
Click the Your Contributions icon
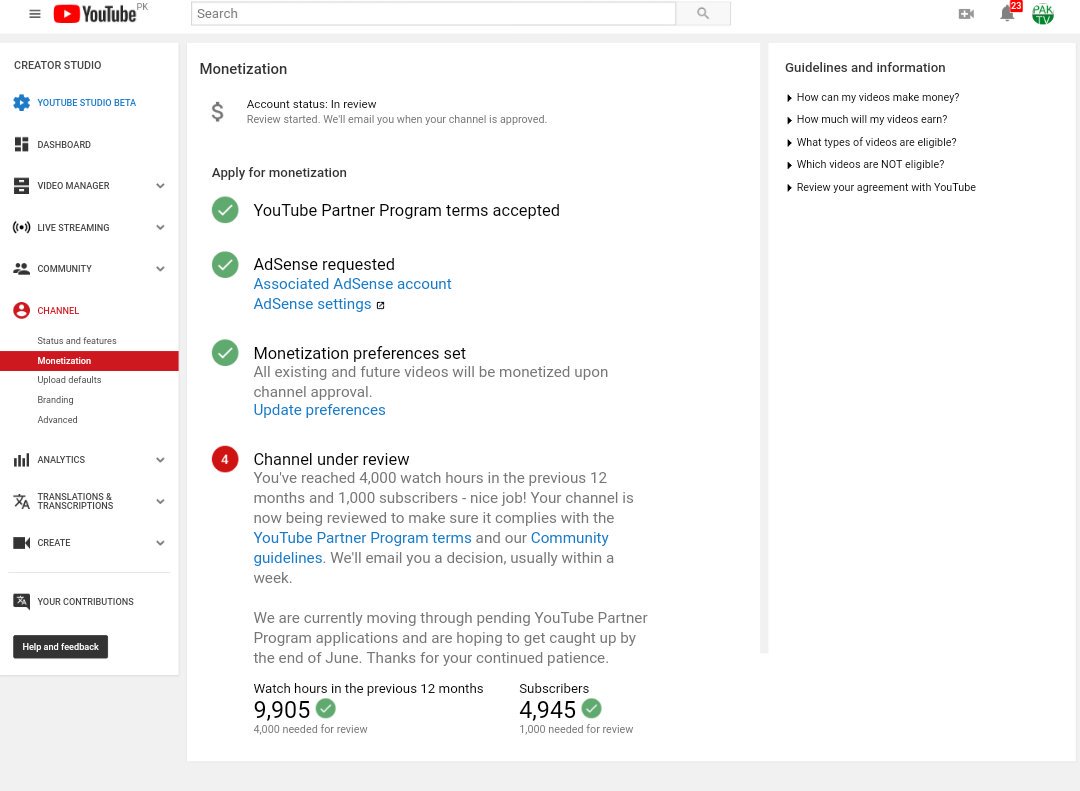(21, 602)
